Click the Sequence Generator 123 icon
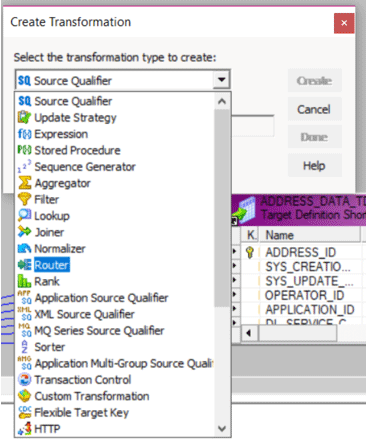The width and height of the screenshot is (367, 439). point(24,166)
